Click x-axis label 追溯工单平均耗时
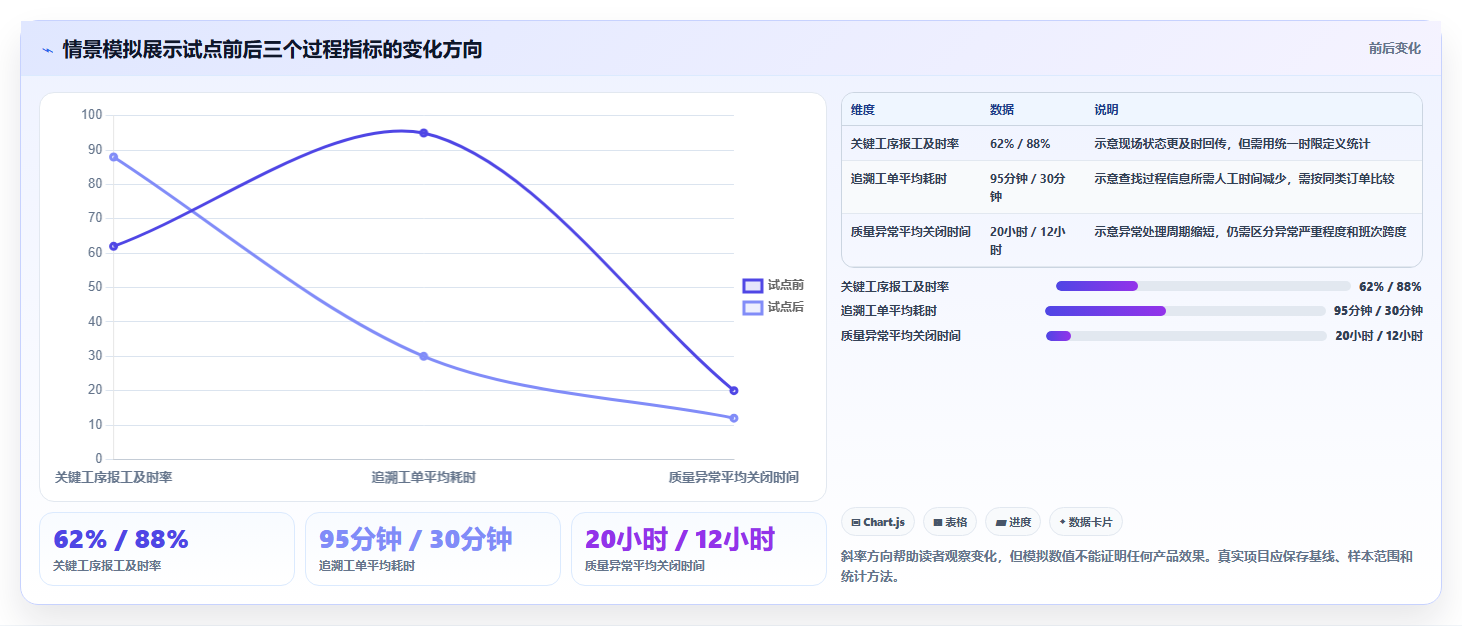 point(424,478)
